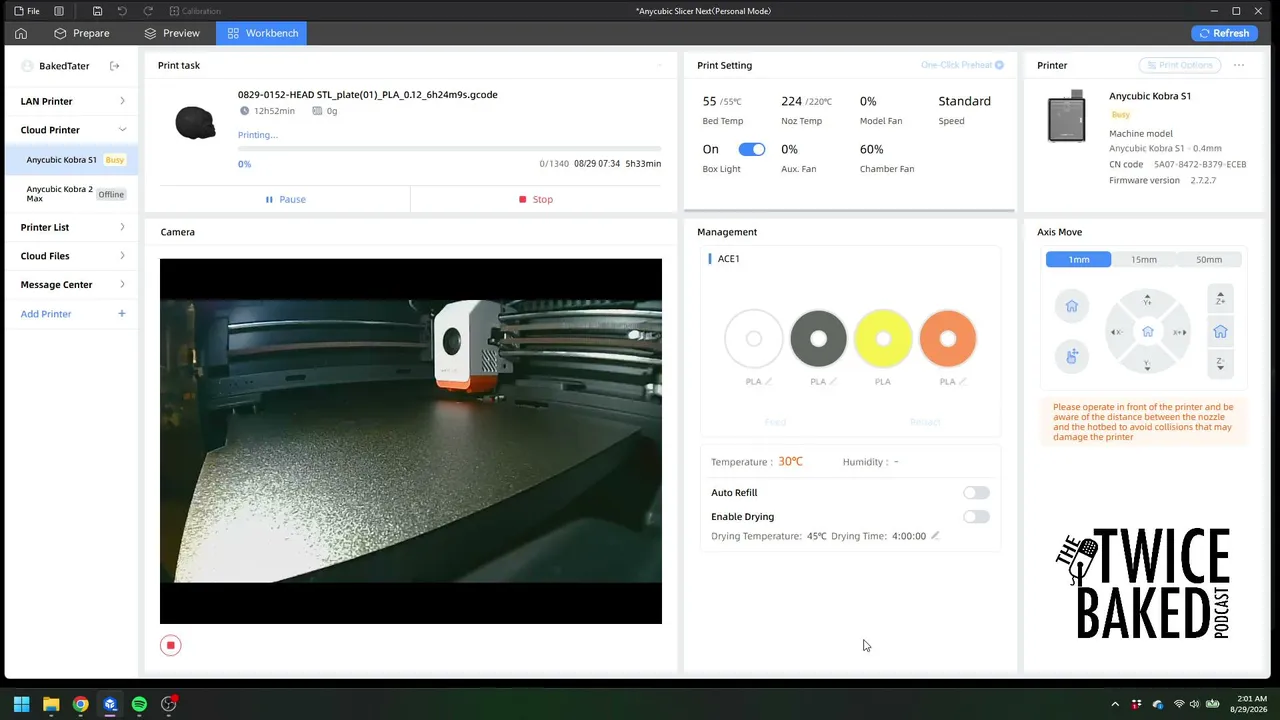Switch to the Prepare tab
Viewport: 1280px width, 720px height.
click(x=82, y=33)
